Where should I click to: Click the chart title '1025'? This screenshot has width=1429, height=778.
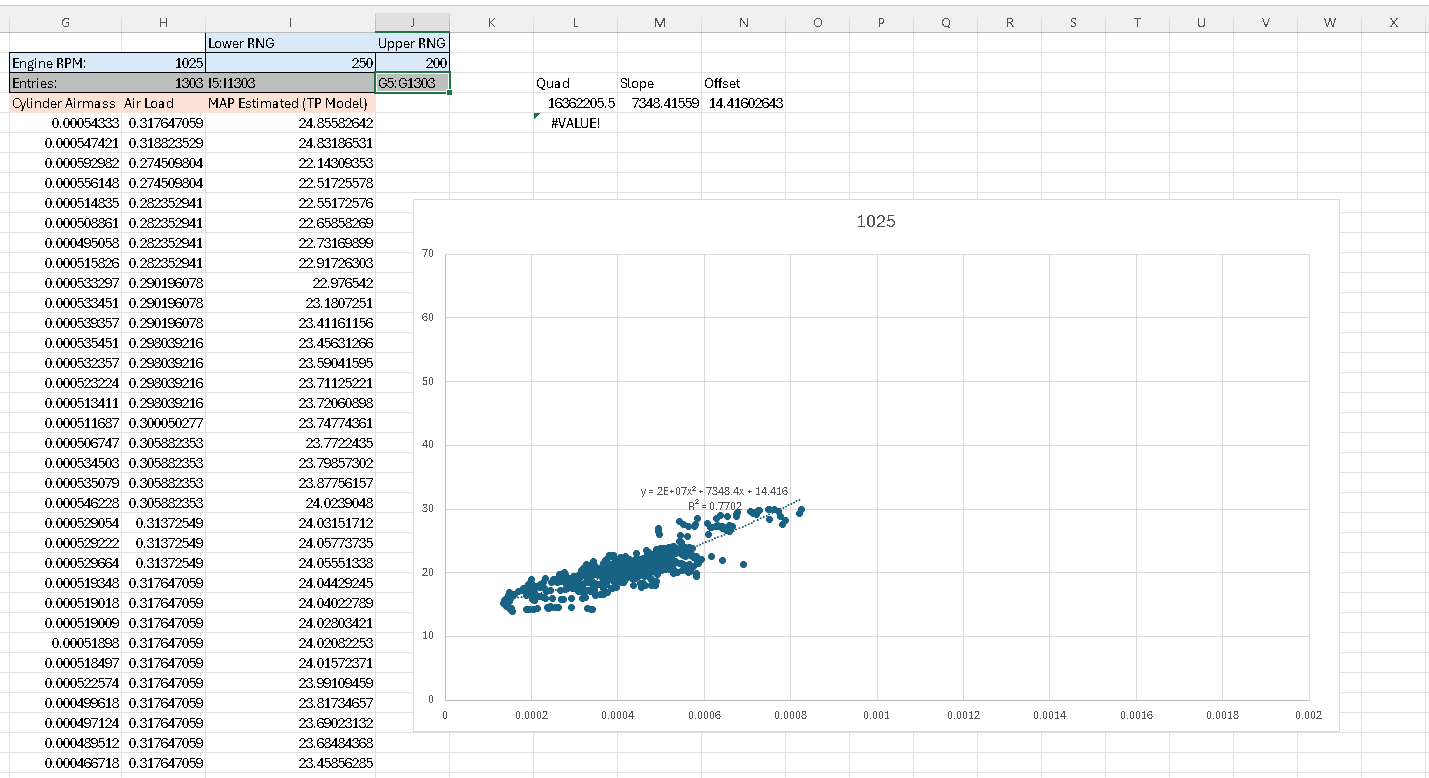(x=876, y=221)
